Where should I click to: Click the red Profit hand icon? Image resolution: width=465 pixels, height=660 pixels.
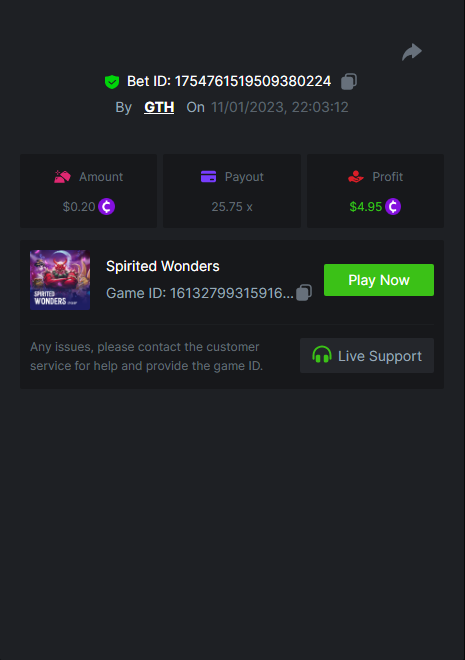tap(356, 177)
